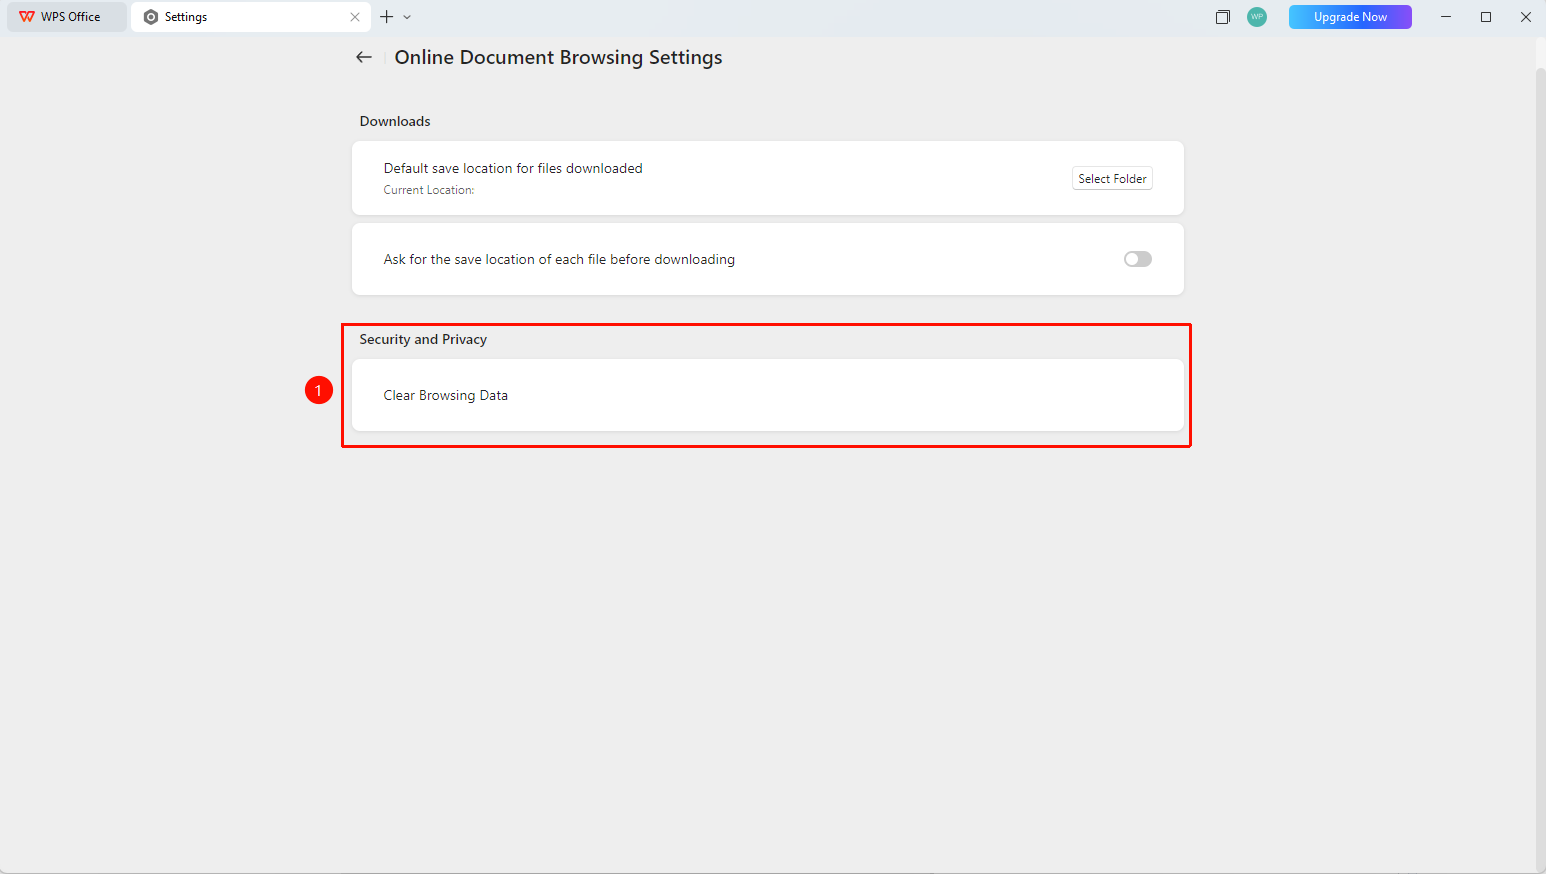Viewport: 1546px width, 874px height.
Task: Click the Downloads section heading
Action: click(x=395, y=121)
